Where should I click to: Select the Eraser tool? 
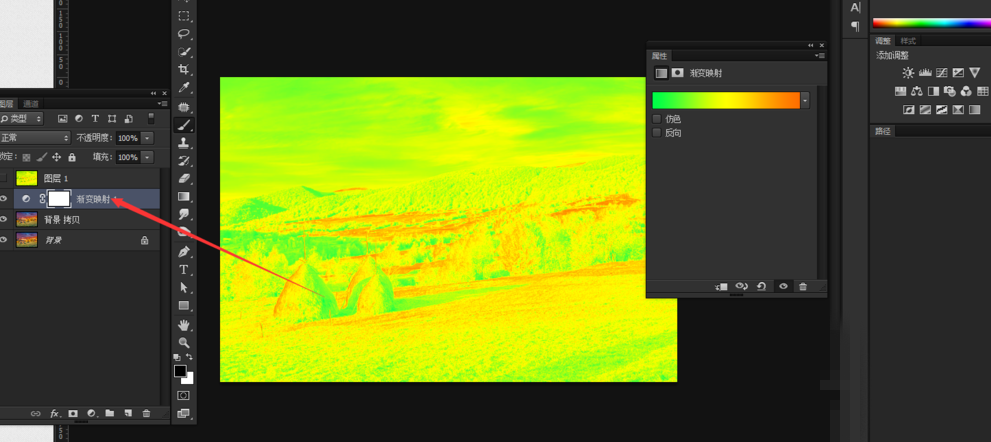coord(184,178)
